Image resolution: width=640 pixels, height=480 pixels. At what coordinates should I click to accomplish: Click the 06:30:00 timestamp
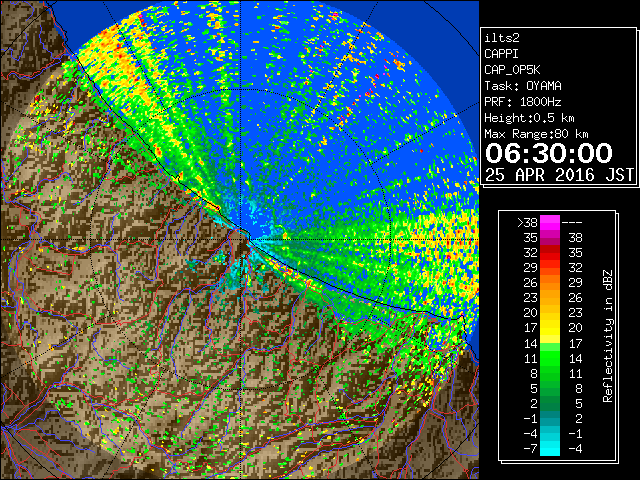[x=549, y=153]
